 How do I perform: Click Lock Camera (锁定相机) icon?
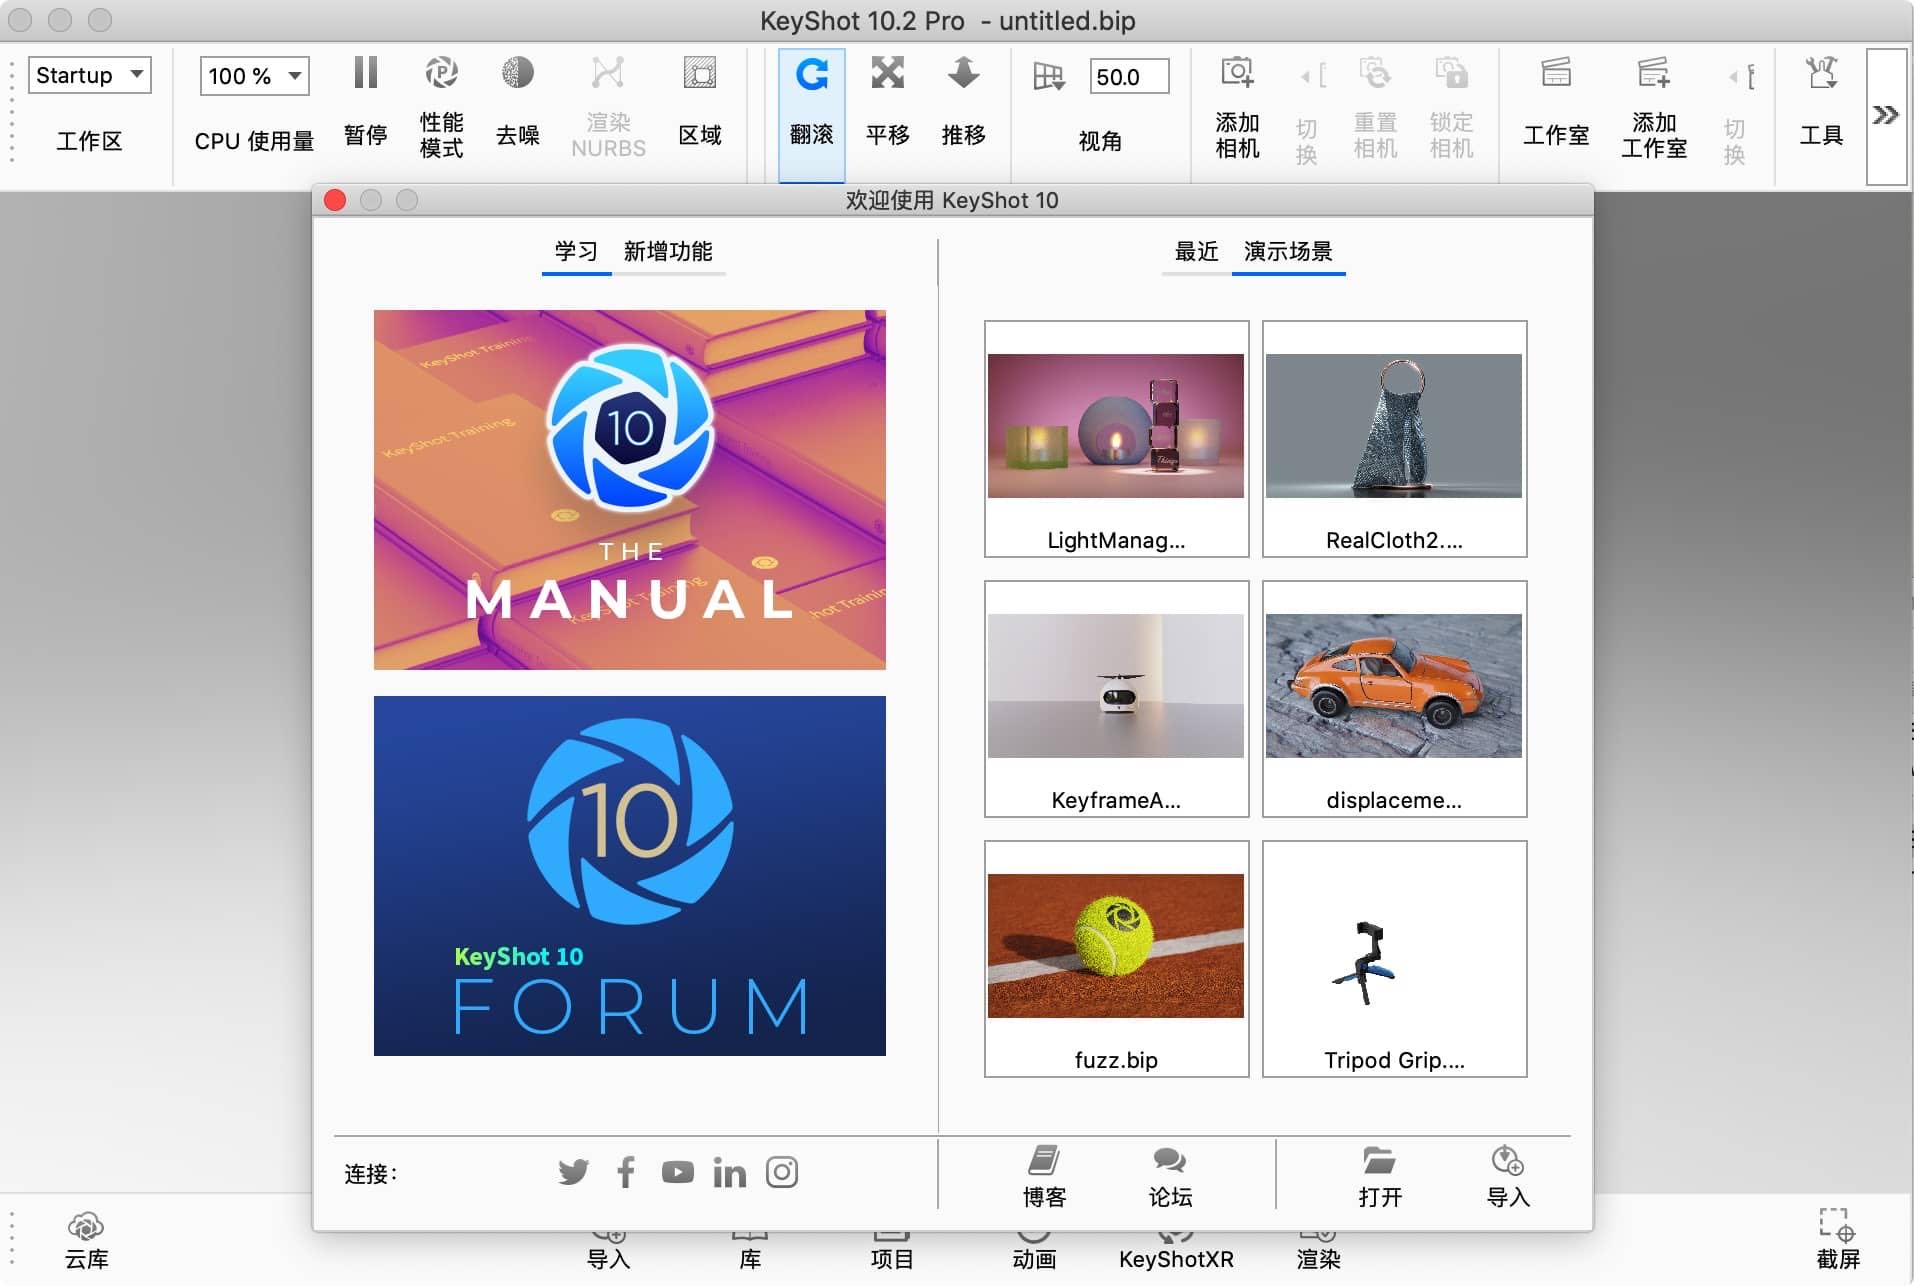(1451, 72)
